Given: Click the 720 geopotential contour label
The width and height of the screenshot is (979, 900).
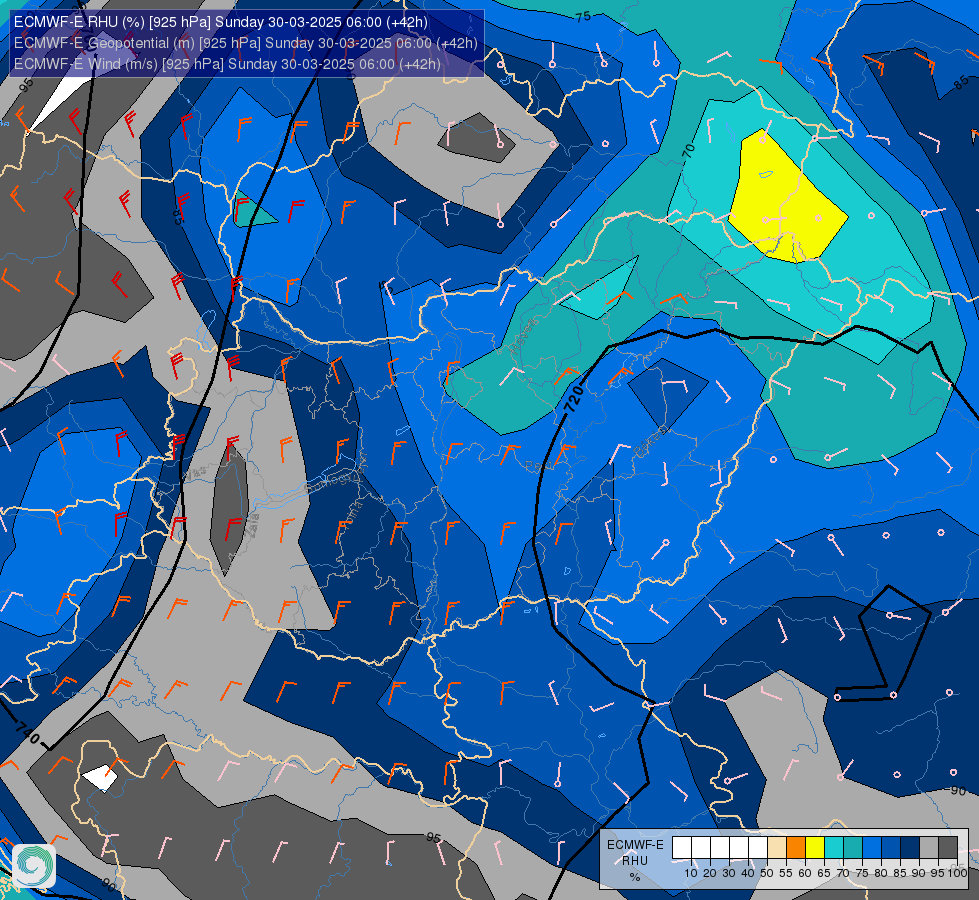Looking at the screenshot, I should [574, 400].
